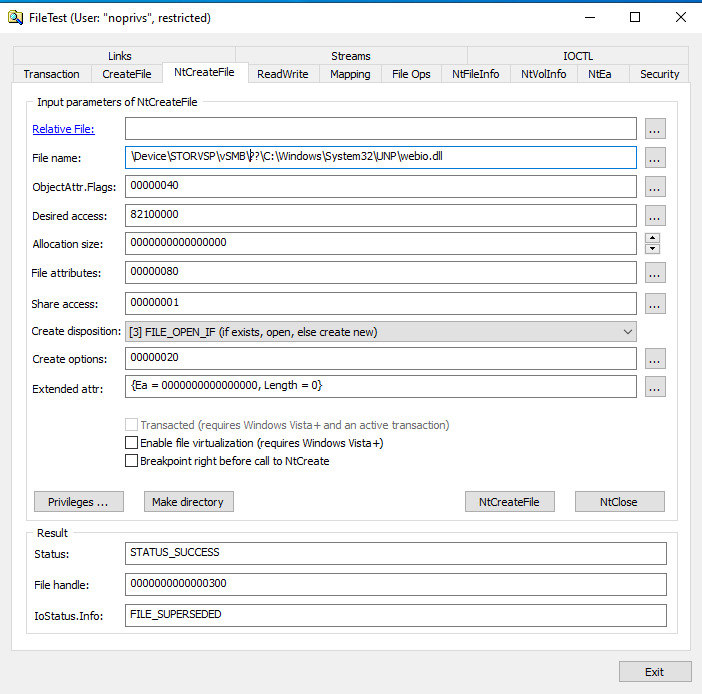Click the FileTest app icon in the title bar
The height and width of the screenshot is (694, 702).
coord(15,17)
